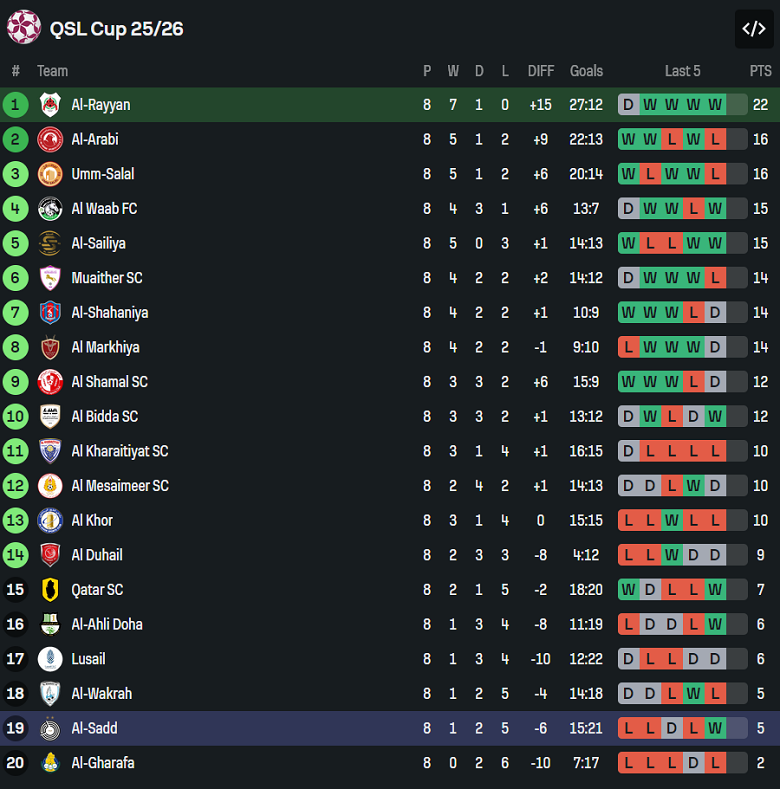The width and height of the screenshot is (780, 789).
Task: Click the Al Shamal SC team crest
Action: click(50, 382)
